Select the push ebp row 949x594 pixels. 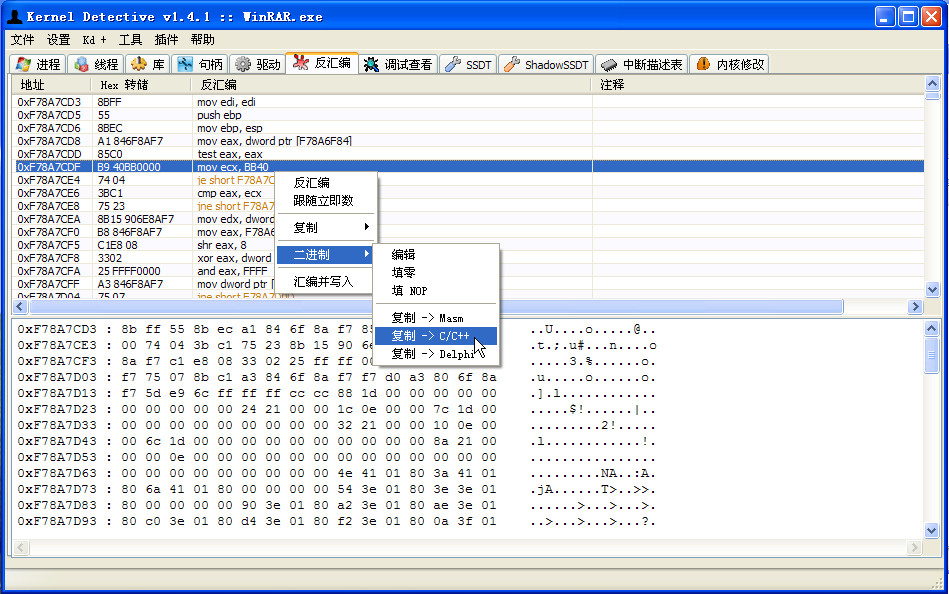click(468, 115)
